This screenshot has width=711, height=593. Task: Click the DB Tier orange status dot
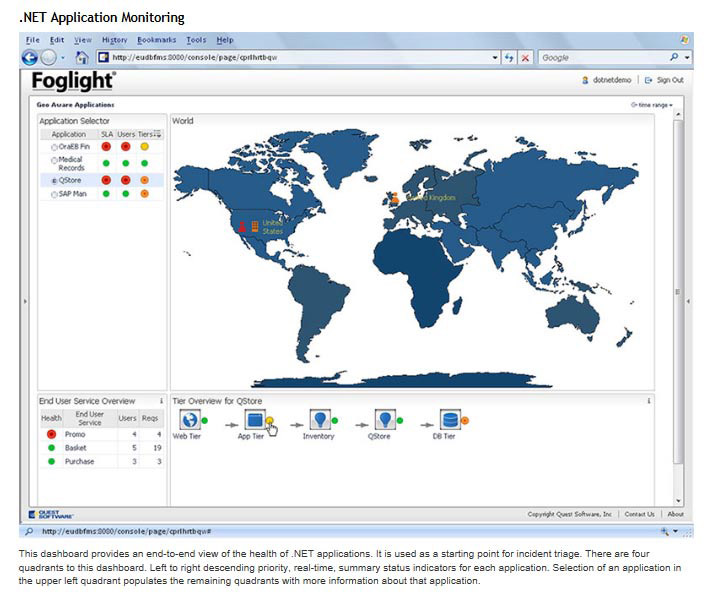pos(465,421)
